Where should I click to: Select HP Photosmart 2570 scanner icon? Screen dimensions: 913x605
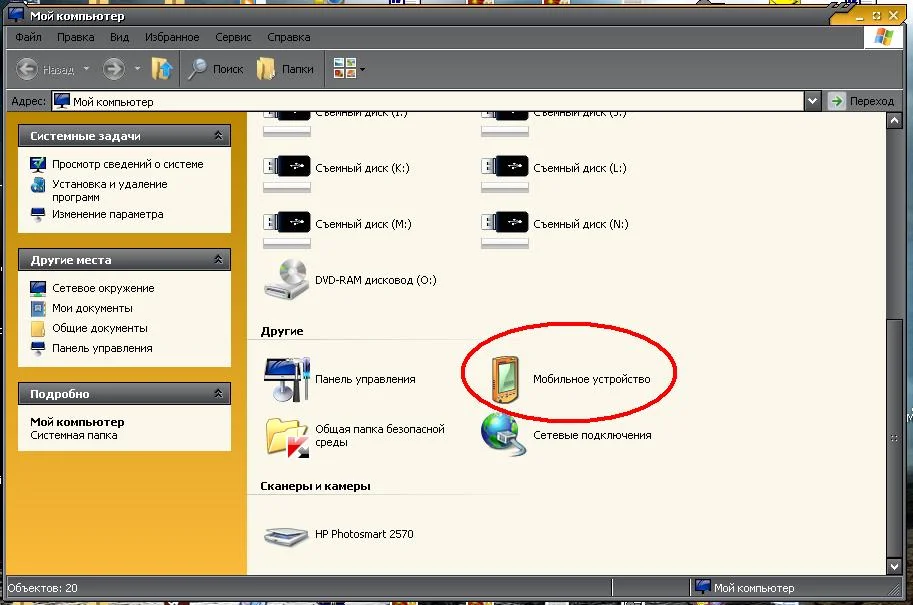tap(285, 535)
